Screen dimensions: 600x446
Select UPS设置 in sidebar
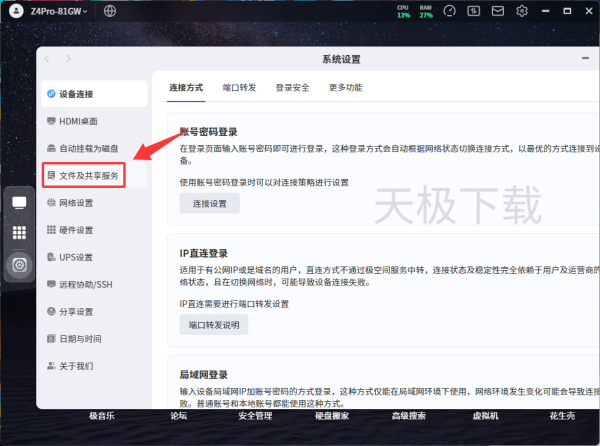click(x=76, y=257)
